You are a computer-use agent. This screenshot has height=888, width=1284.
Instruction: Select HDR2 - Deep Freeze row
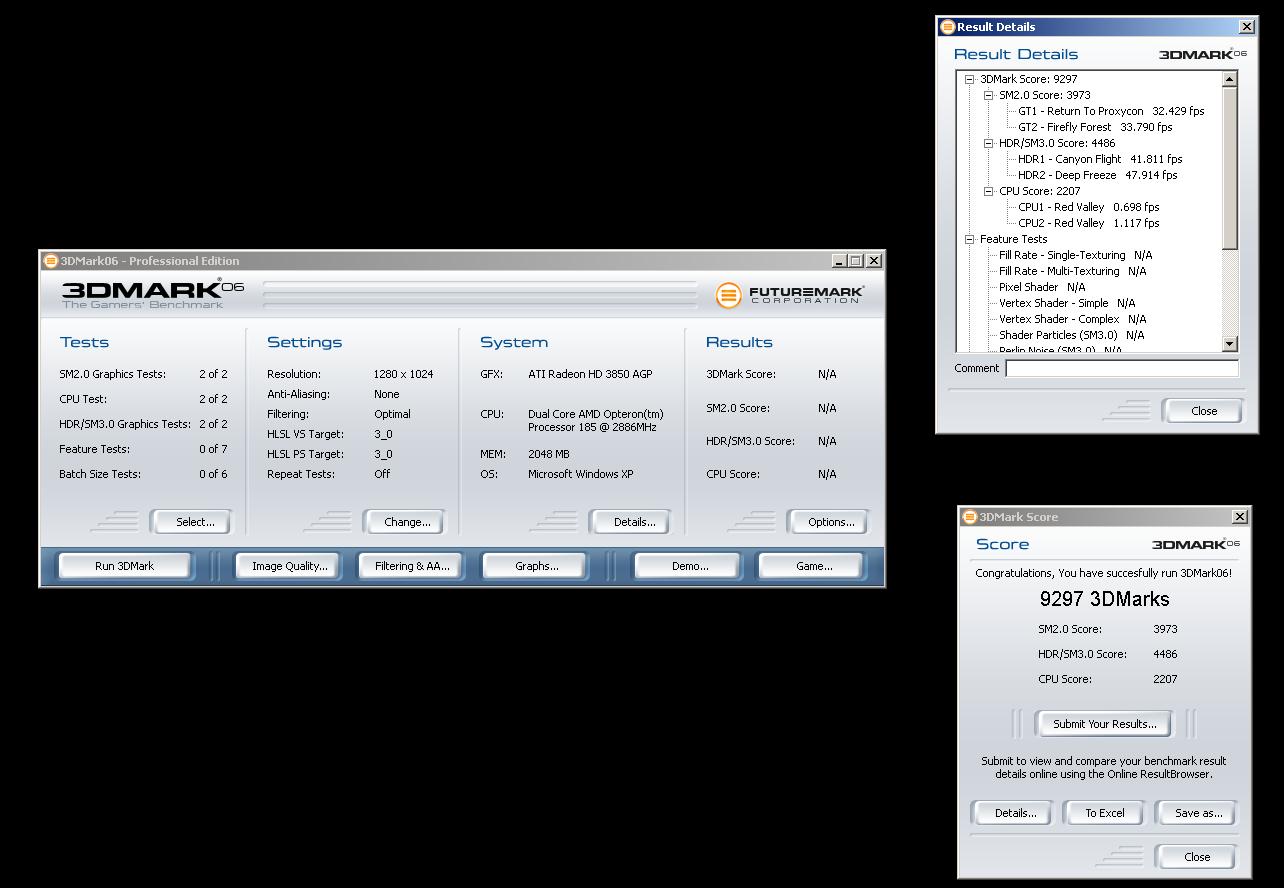[1097, 175]
